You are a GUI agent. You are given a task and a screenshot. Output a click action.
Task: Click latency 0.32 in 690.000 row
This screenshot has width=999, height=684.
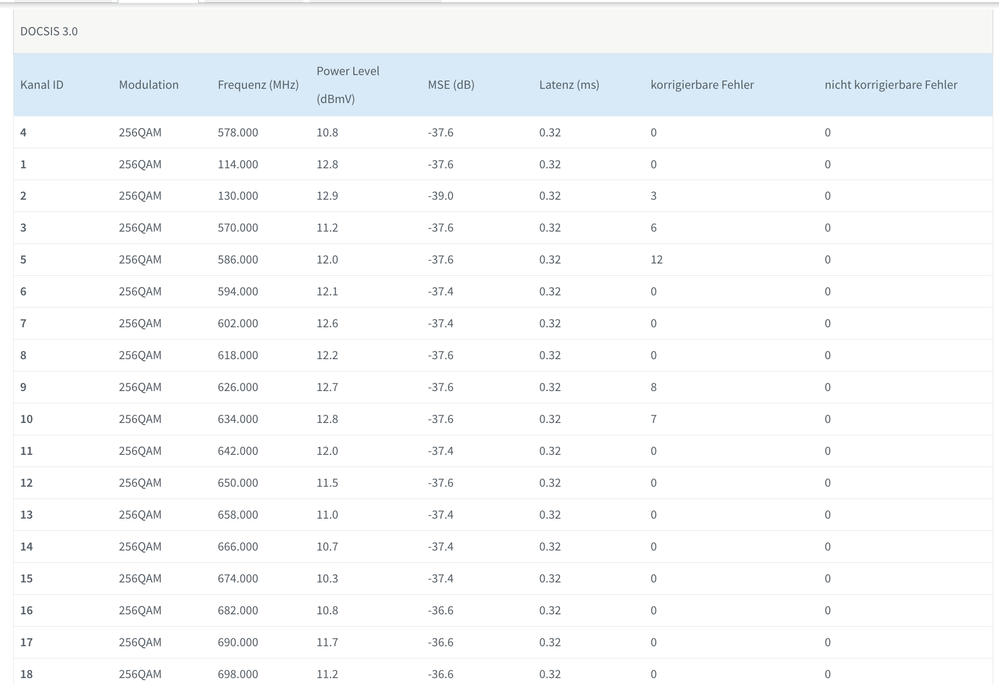tap(550, 642)
